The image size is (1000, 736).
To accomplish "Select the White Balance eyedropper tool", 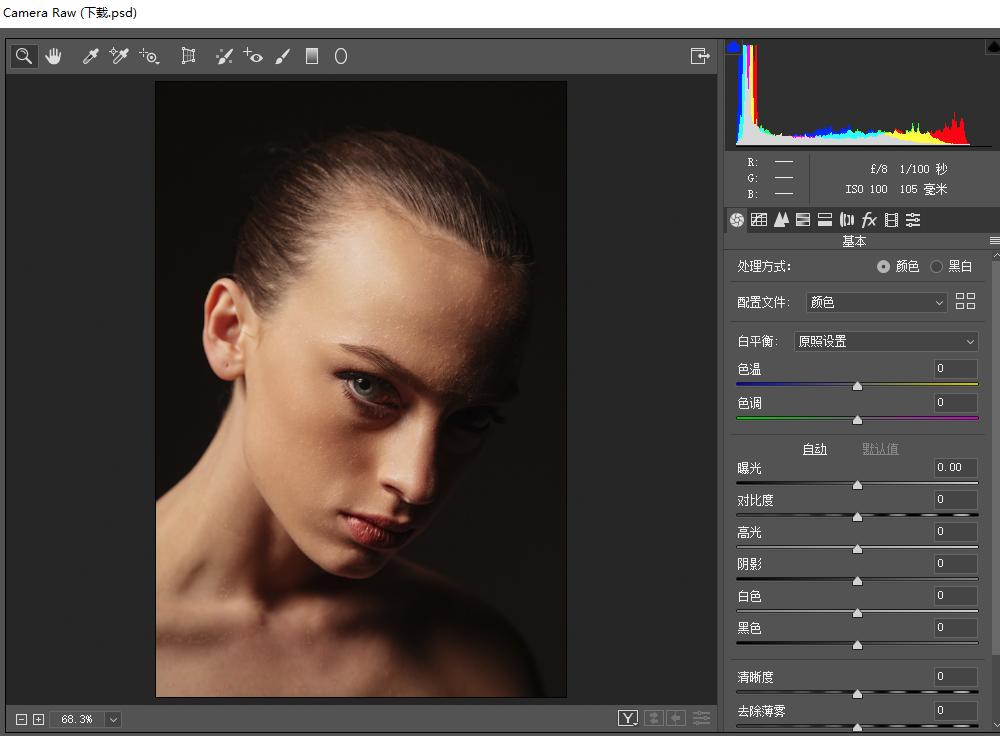I will (90, 57).
